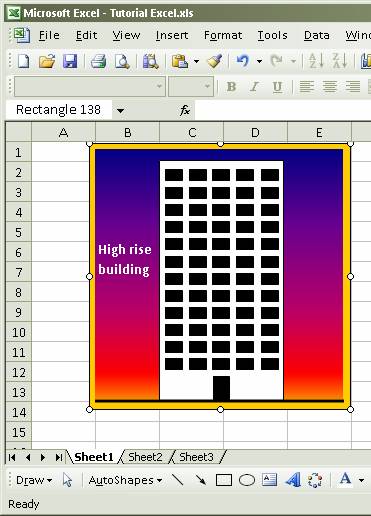Expand the Undo history dropdown arrow
This screenshot has width=371, height=516.
tap(259, 61)
